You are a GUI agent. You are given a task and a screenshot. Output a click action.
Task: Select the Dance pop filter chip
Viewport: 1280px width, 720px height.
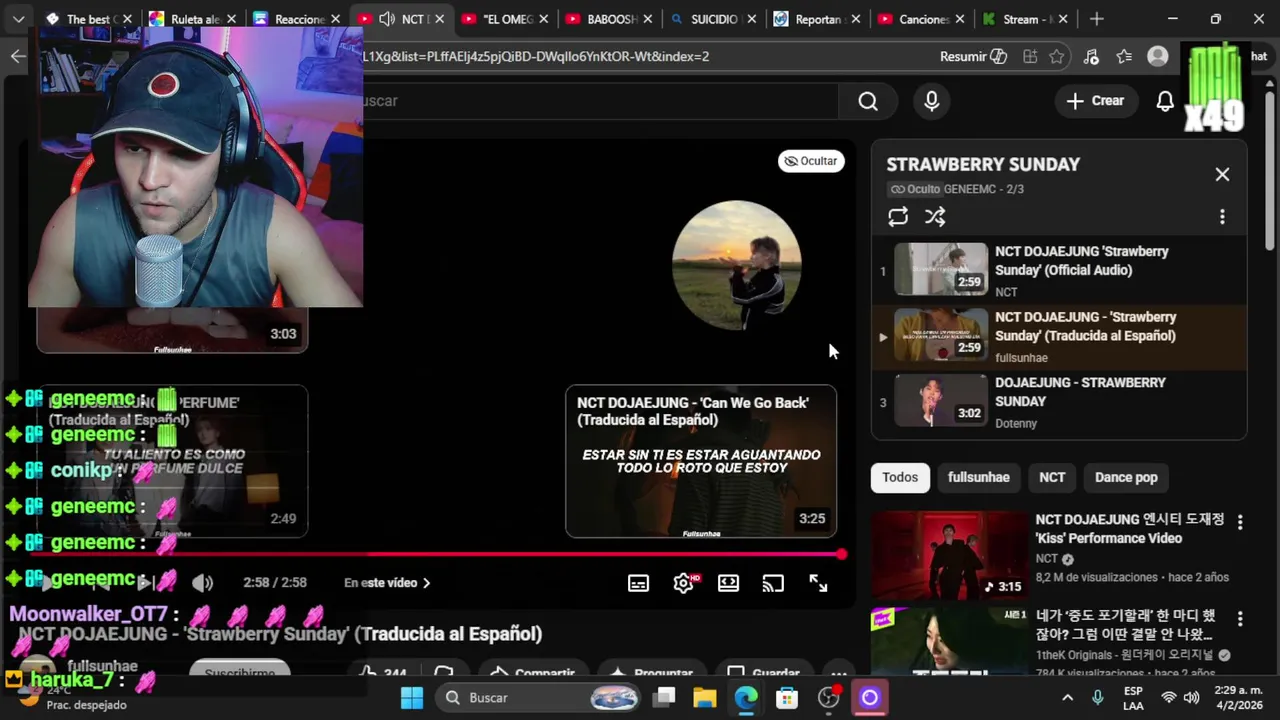click(1126, 477)
